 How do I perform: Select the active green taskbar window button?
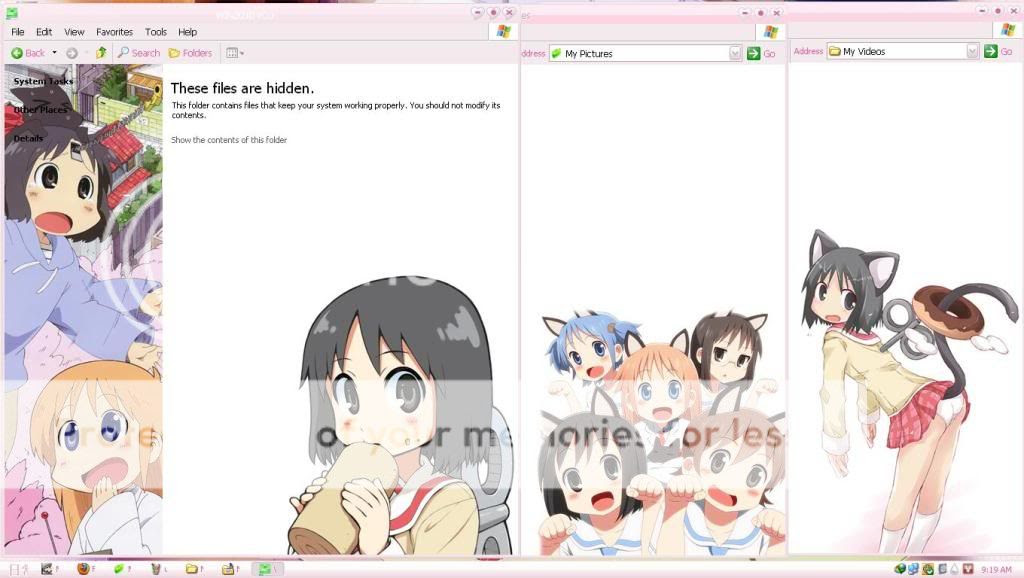[x=267, y=569]
